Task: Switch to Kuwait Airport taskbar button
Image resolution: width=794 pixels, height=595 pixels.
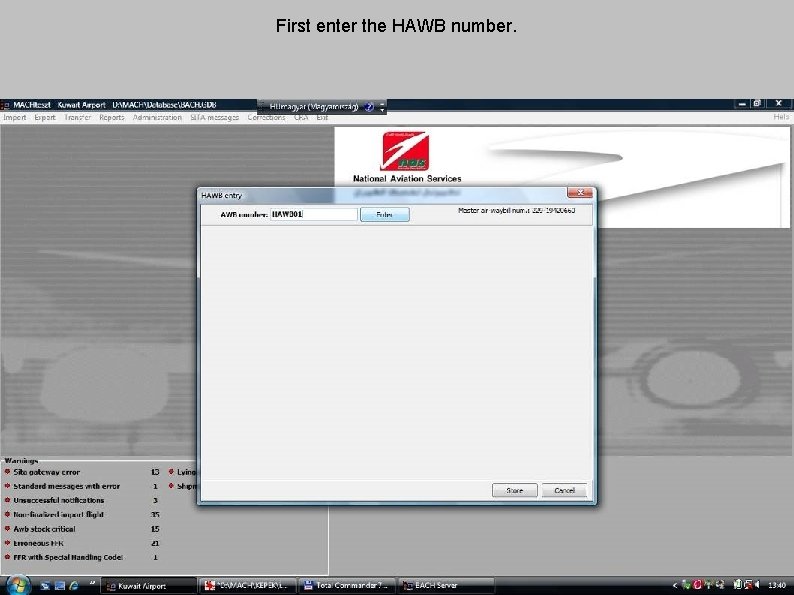Action: (x=148, y=585)
